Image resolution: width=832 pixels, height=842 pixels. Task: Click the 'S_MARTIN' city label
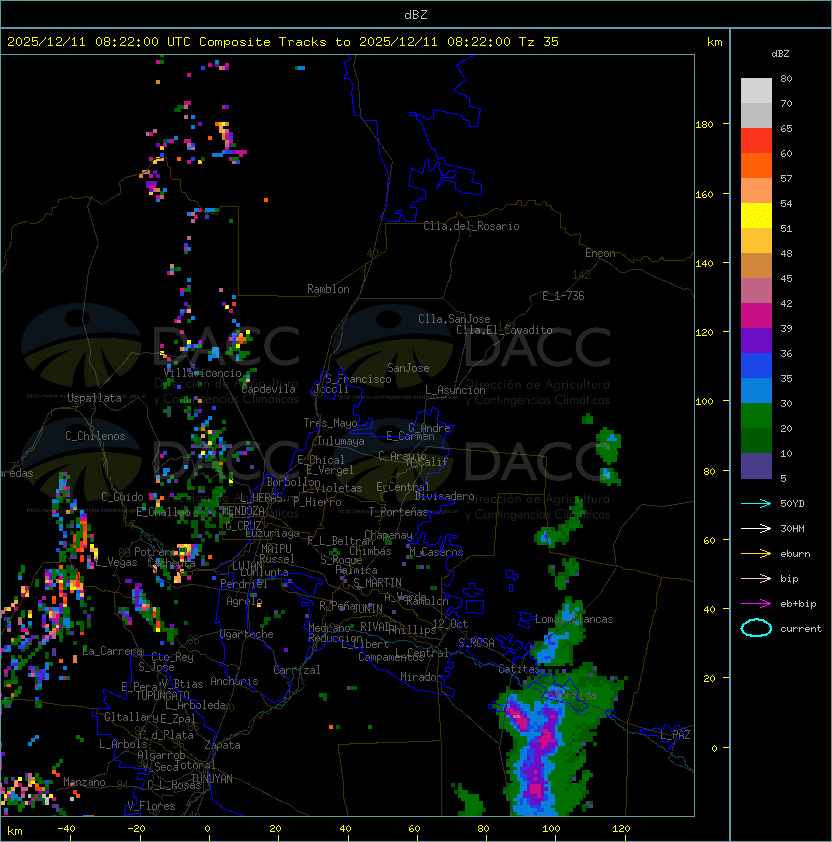click(x=377, y=583)
